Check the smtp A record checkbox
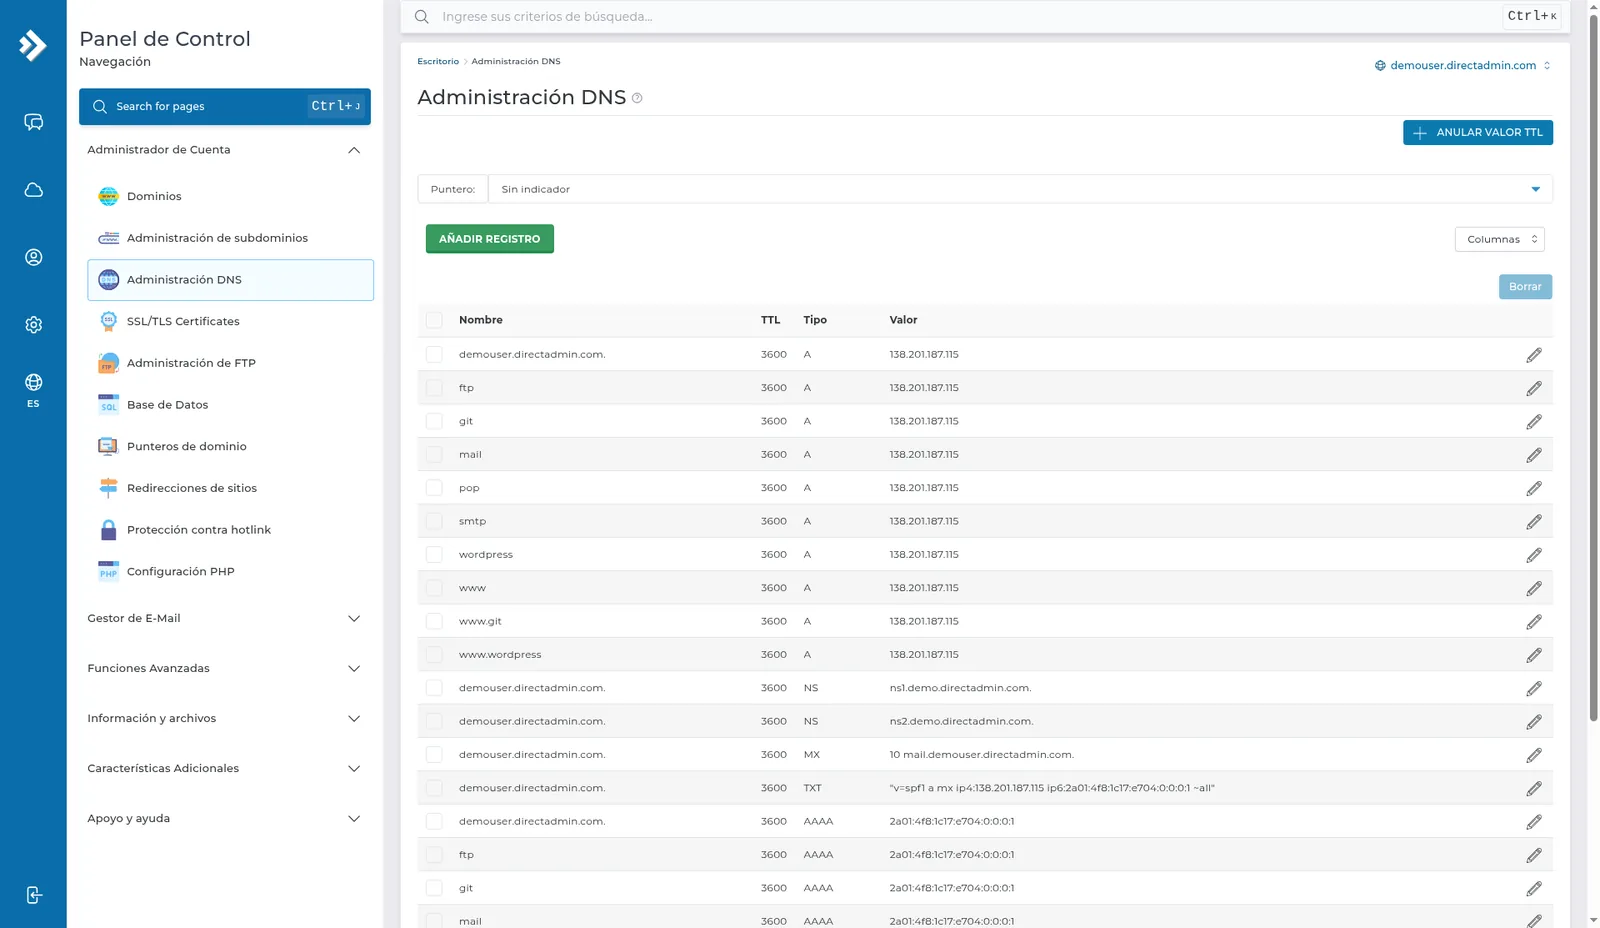The image size is (1600, 928). 434,521
